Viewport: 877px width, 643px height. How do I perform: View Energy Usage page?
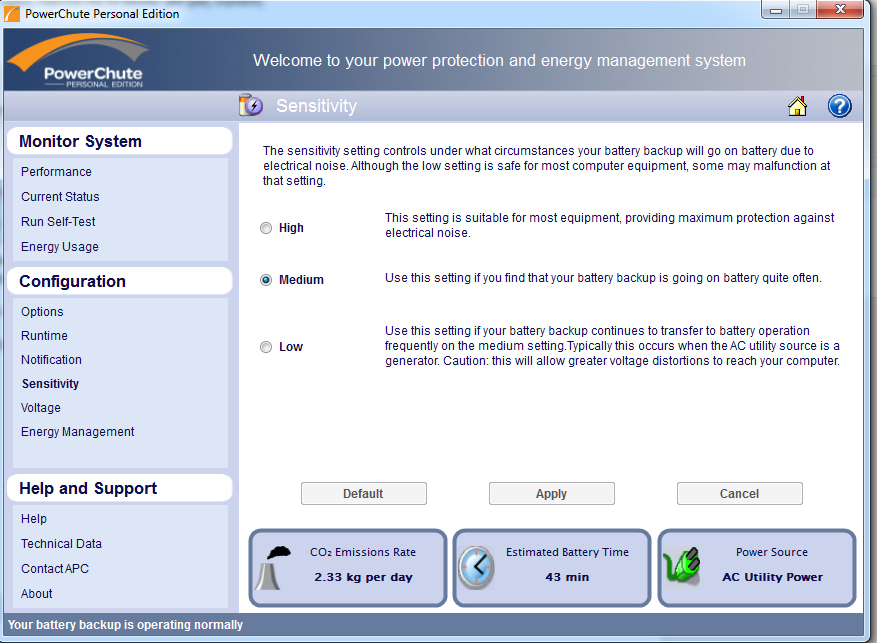[x=60, y=247]
